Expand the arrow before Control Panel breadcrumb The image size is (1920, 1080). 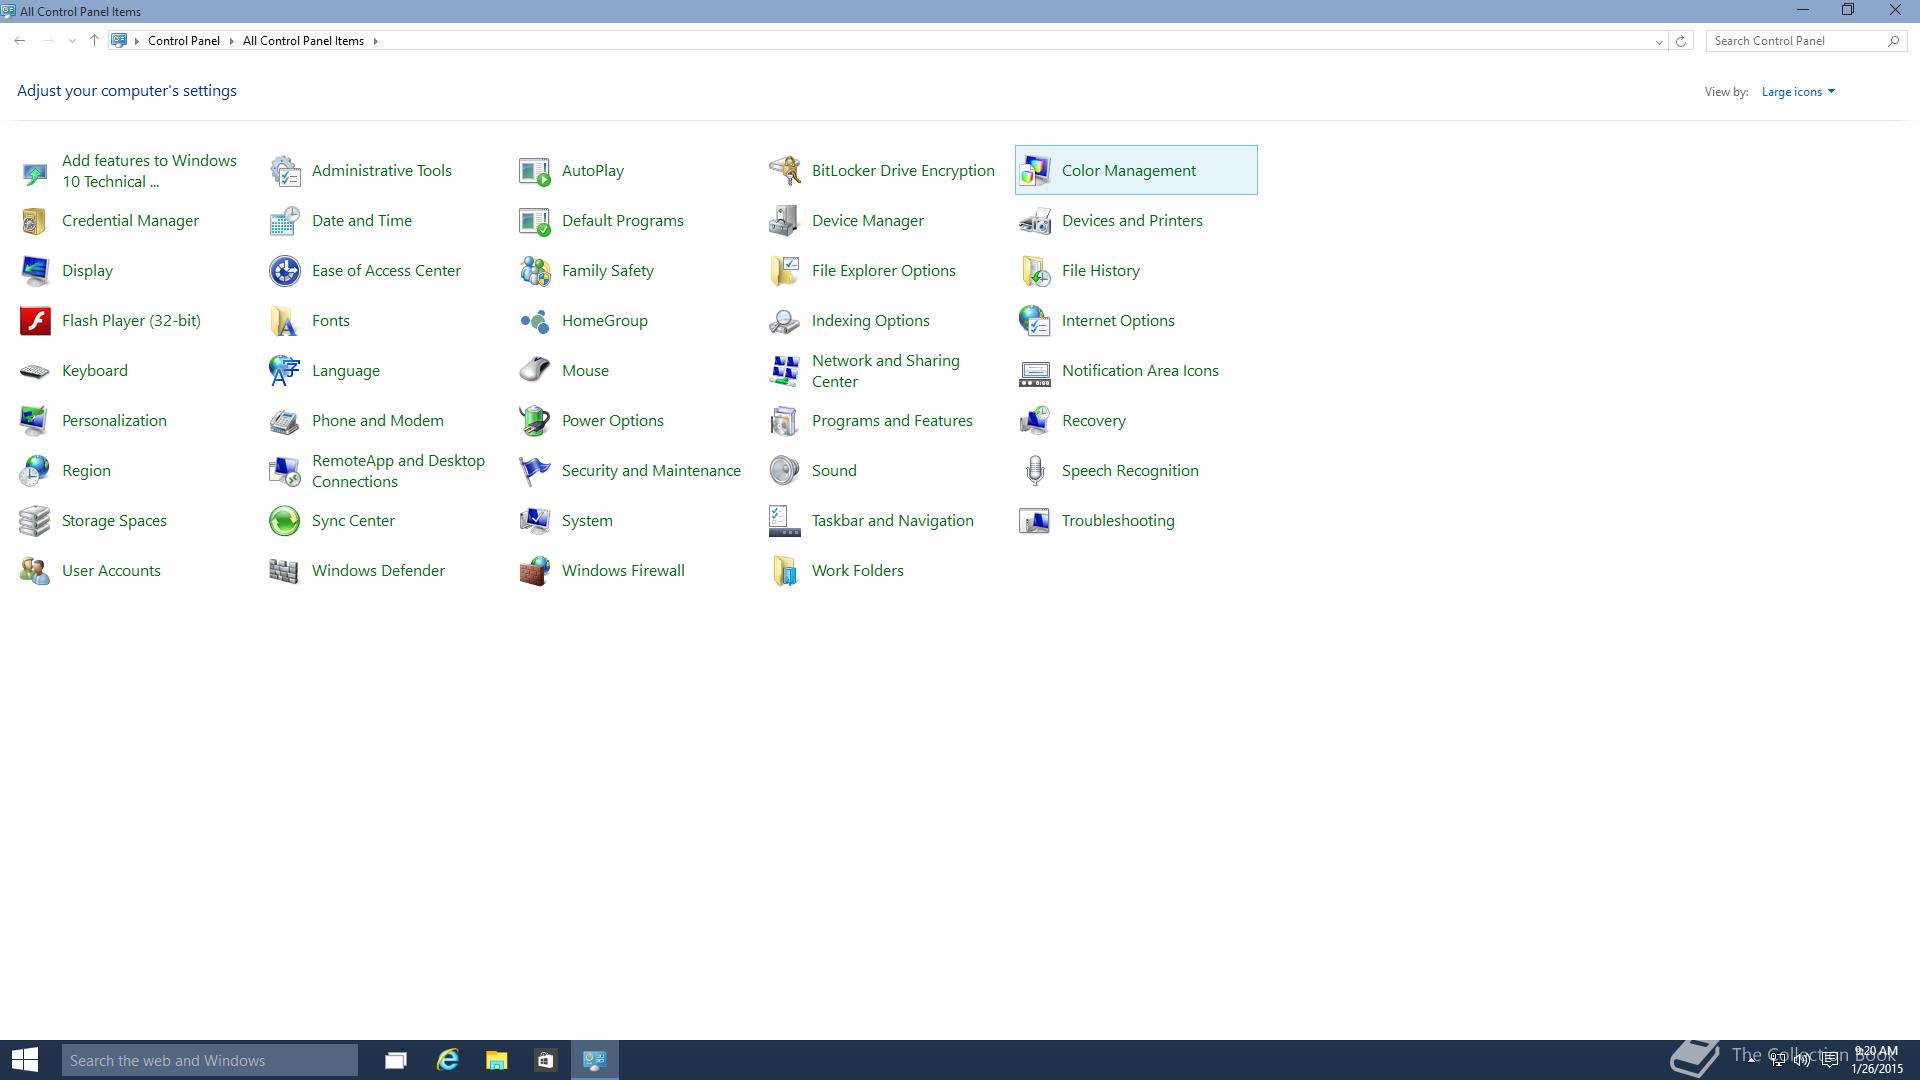[x=137, y=41]
